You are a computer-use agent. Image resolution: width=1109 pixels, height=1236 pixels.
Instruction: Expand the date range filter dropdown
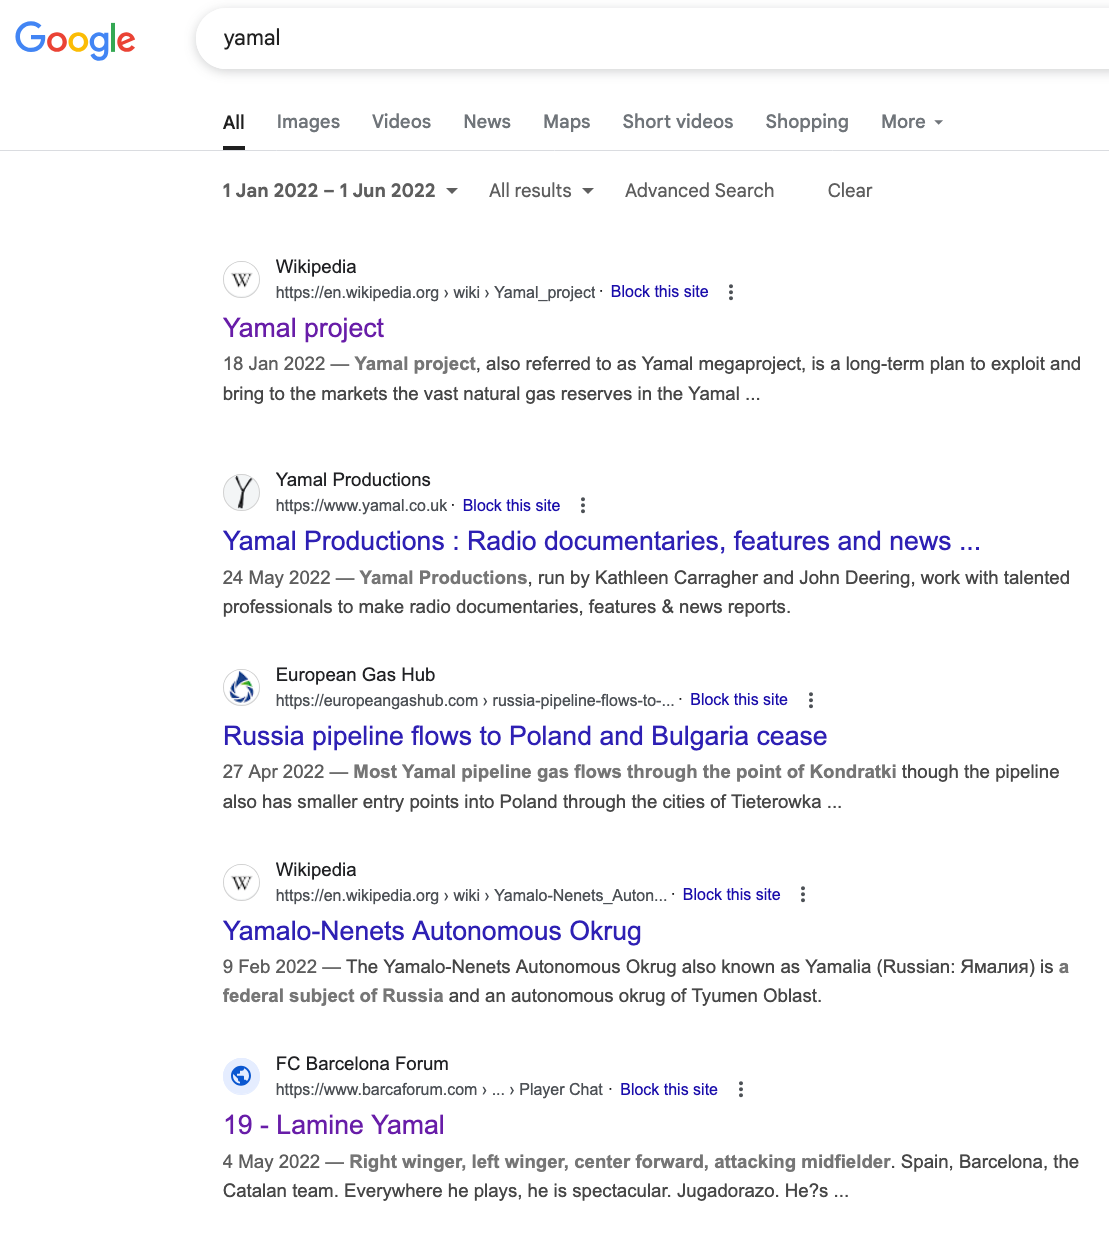click(340, 191)
